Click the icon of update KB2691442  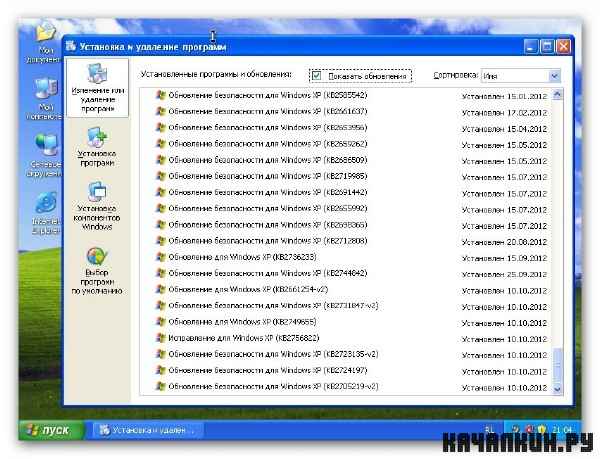point(161,192)
